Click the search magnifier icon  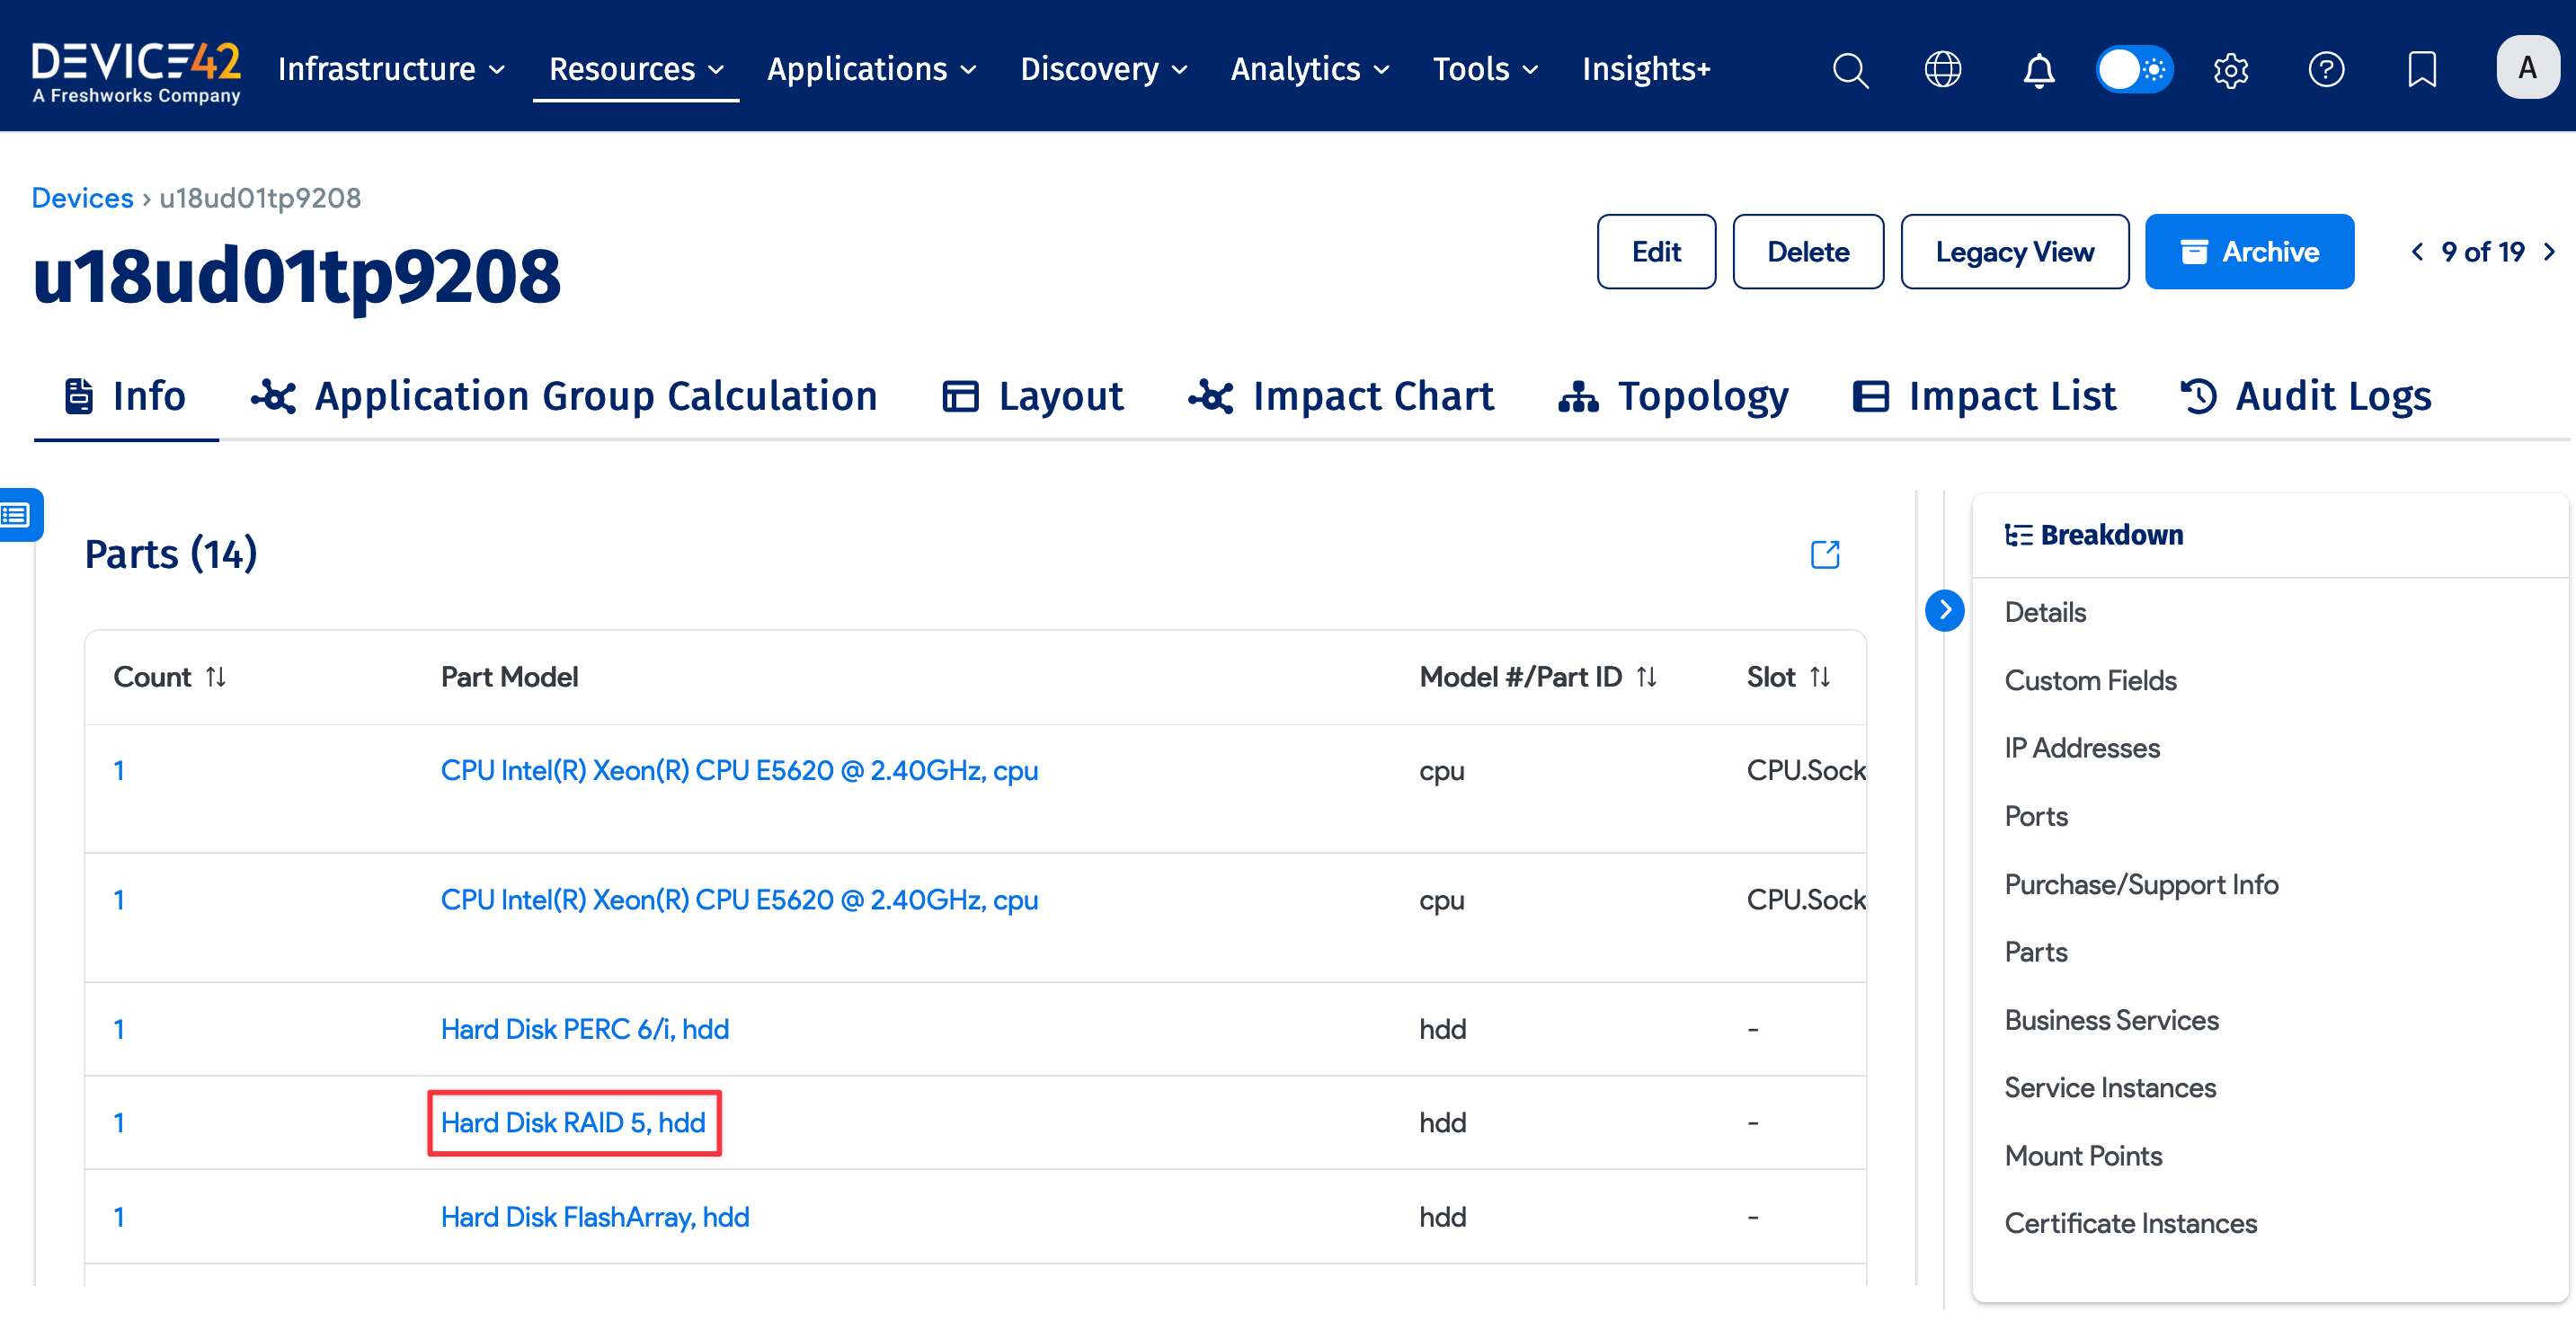tap(1849, 70)
